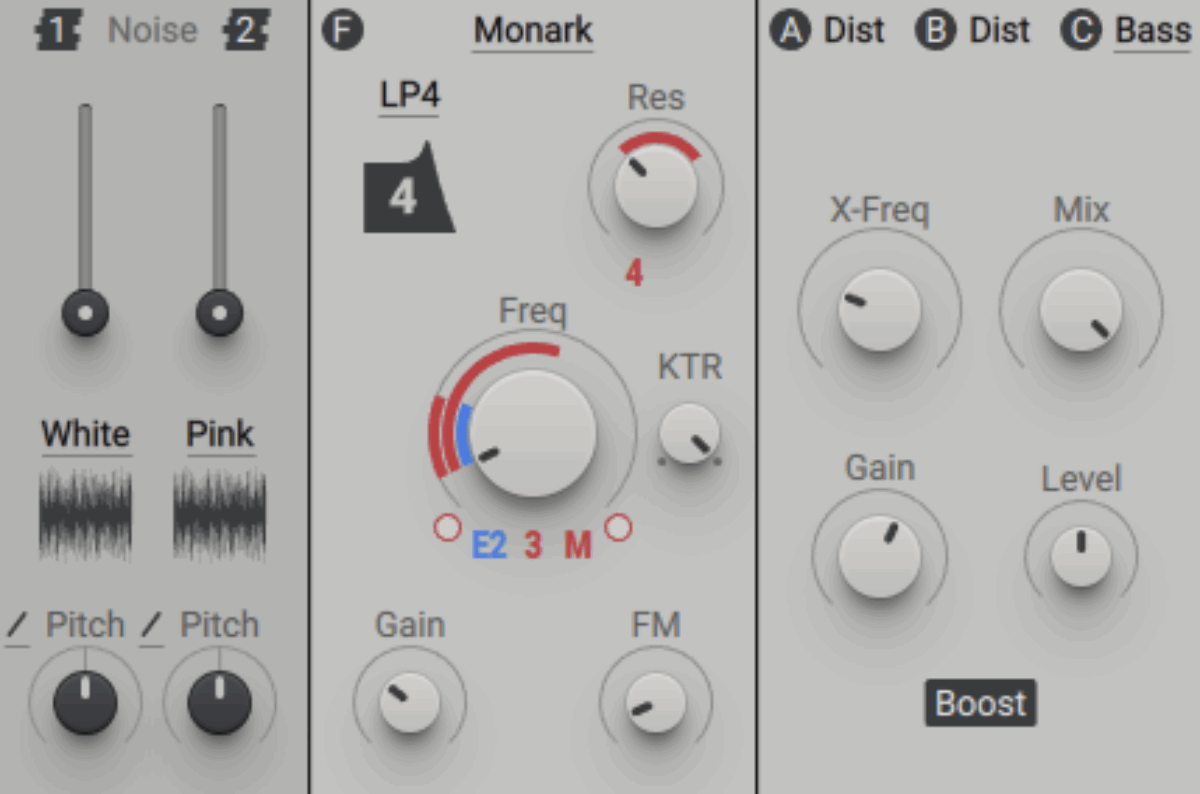Select Noise oscillator slot 1 icon
The height and width of the screenshot is (794, 1200).
coord(58,31)
